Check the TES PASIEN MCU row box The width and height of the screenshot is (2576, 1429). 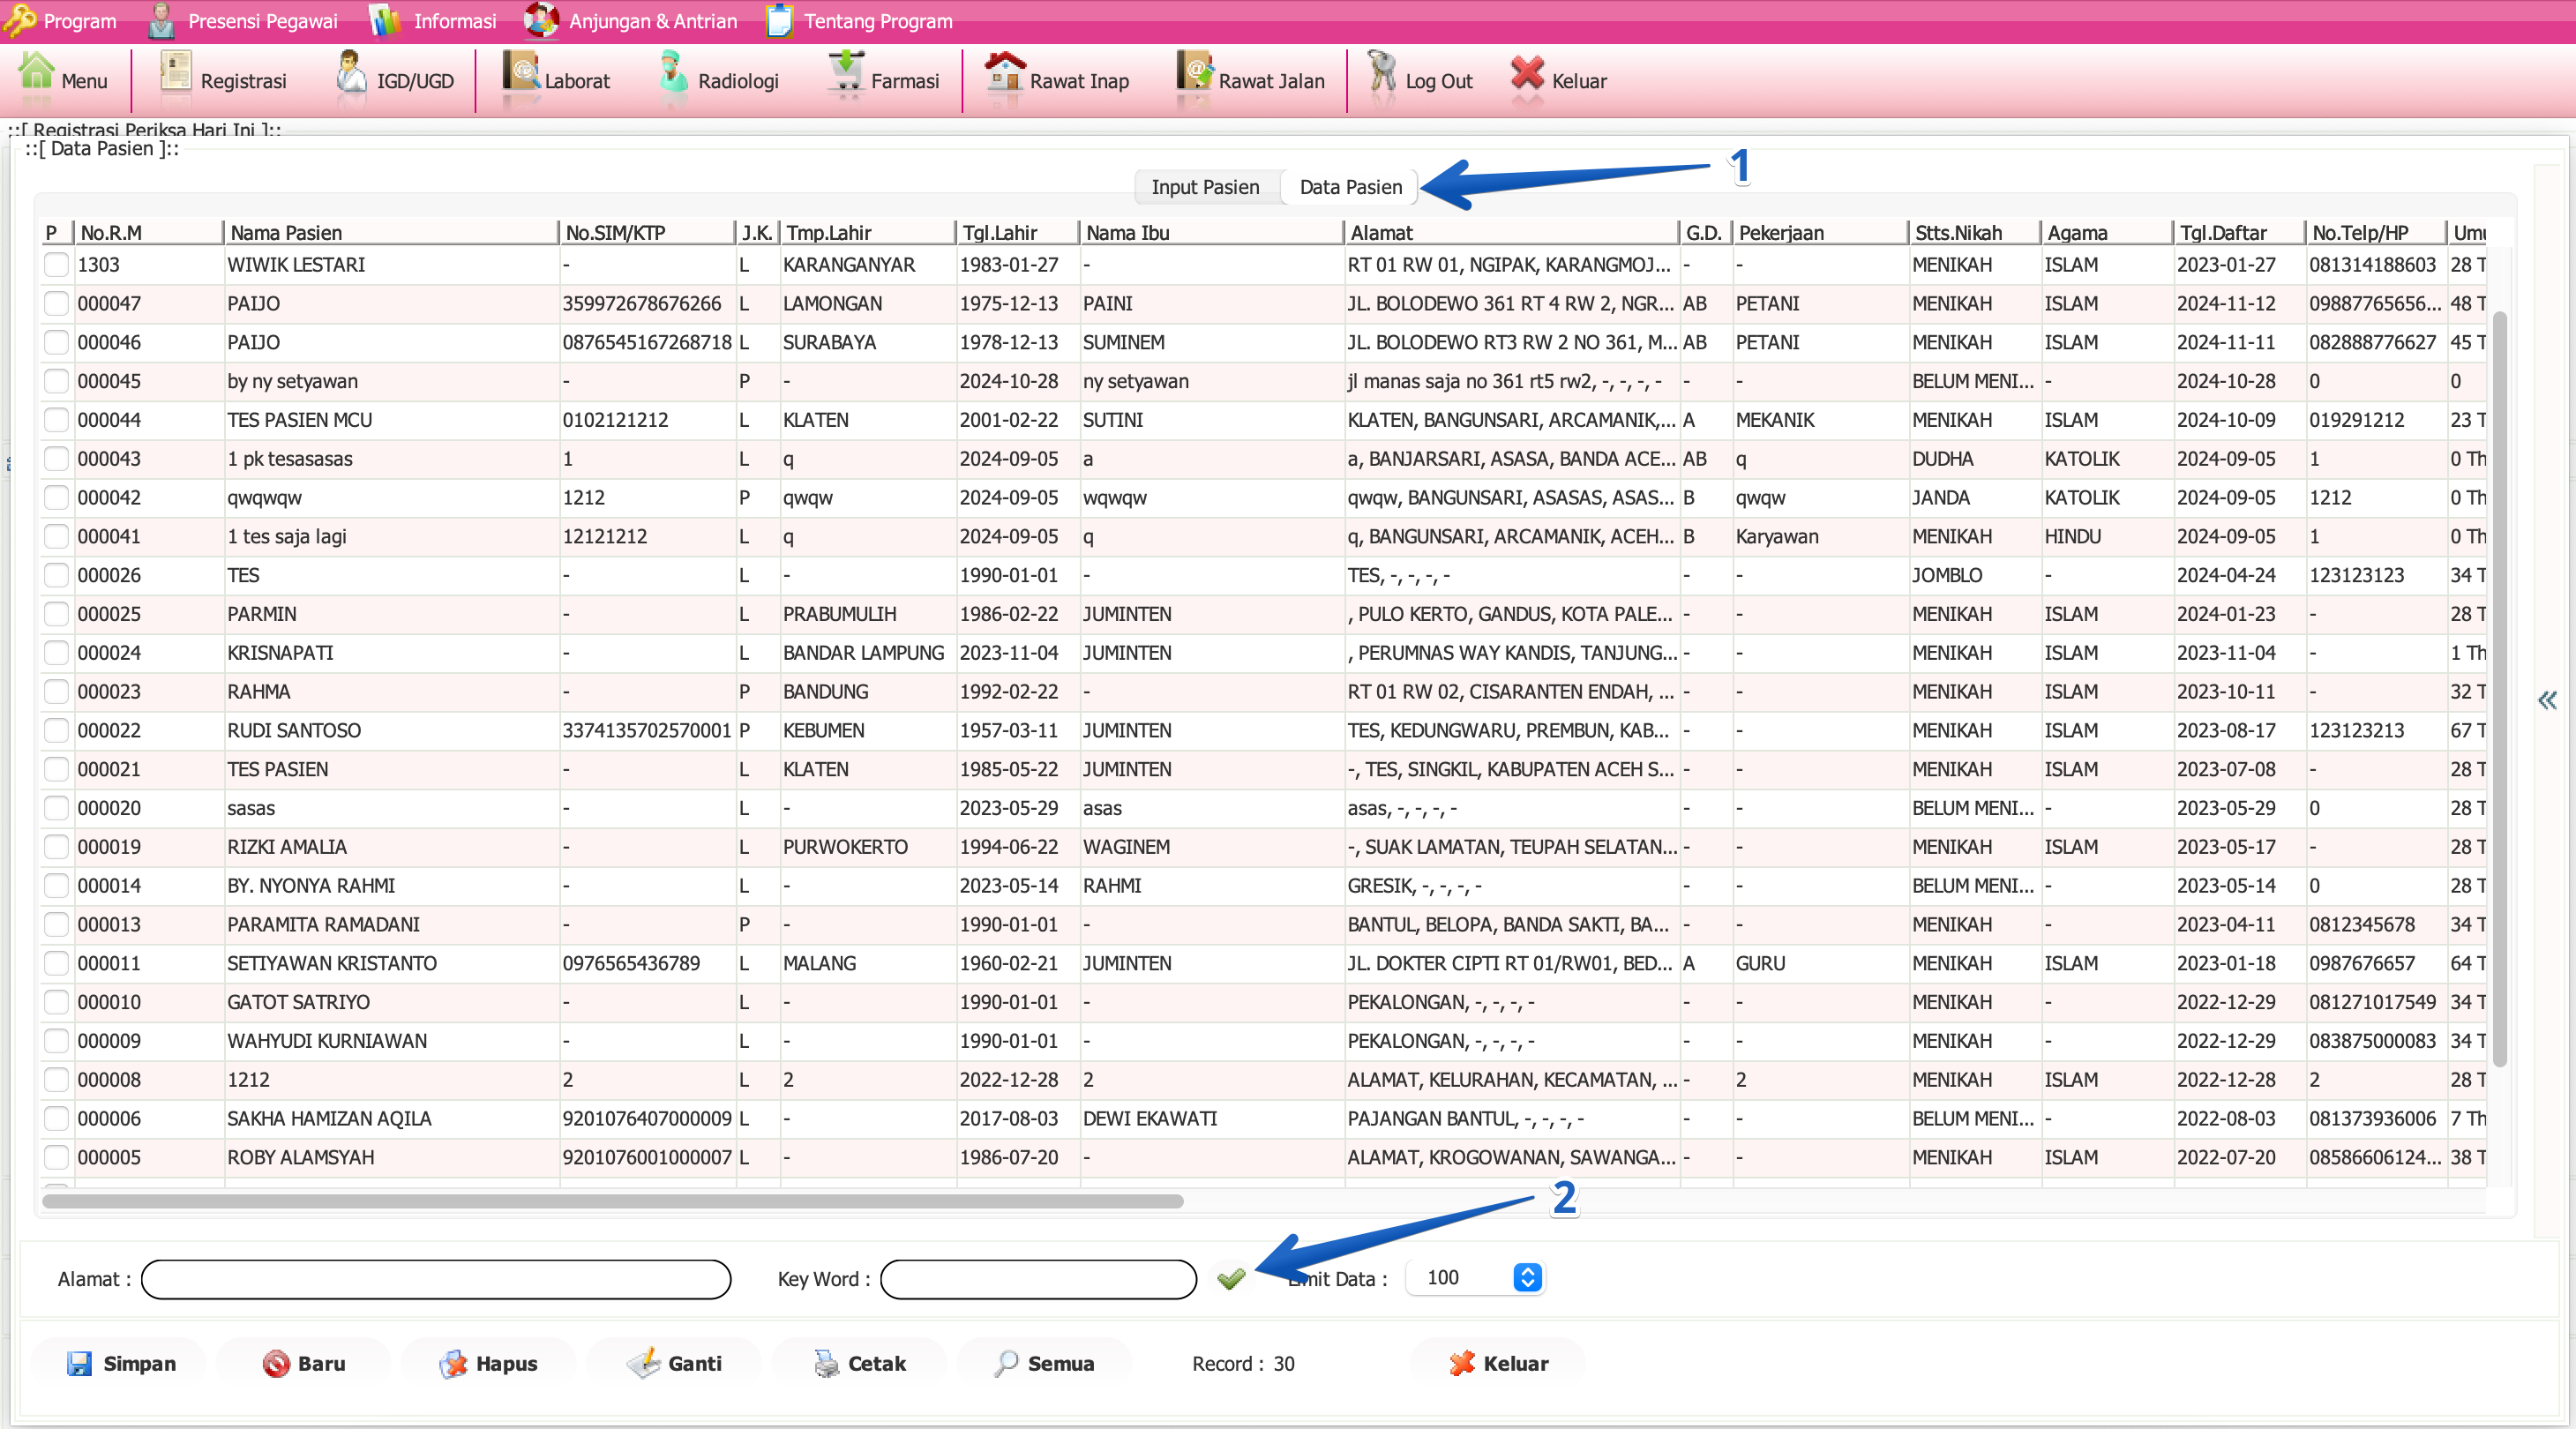coord(57,420)
